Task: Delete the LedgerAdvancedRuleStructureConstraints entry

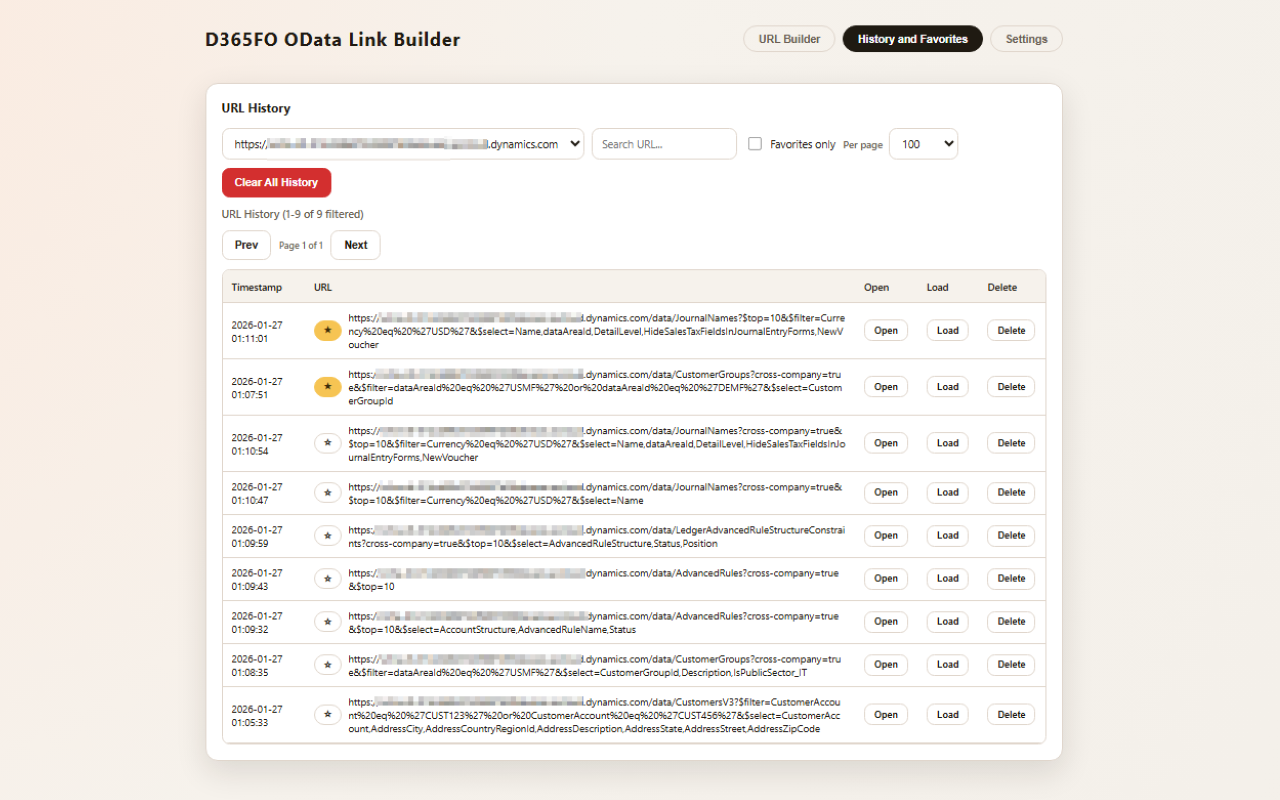Action: coord(1011,535)
